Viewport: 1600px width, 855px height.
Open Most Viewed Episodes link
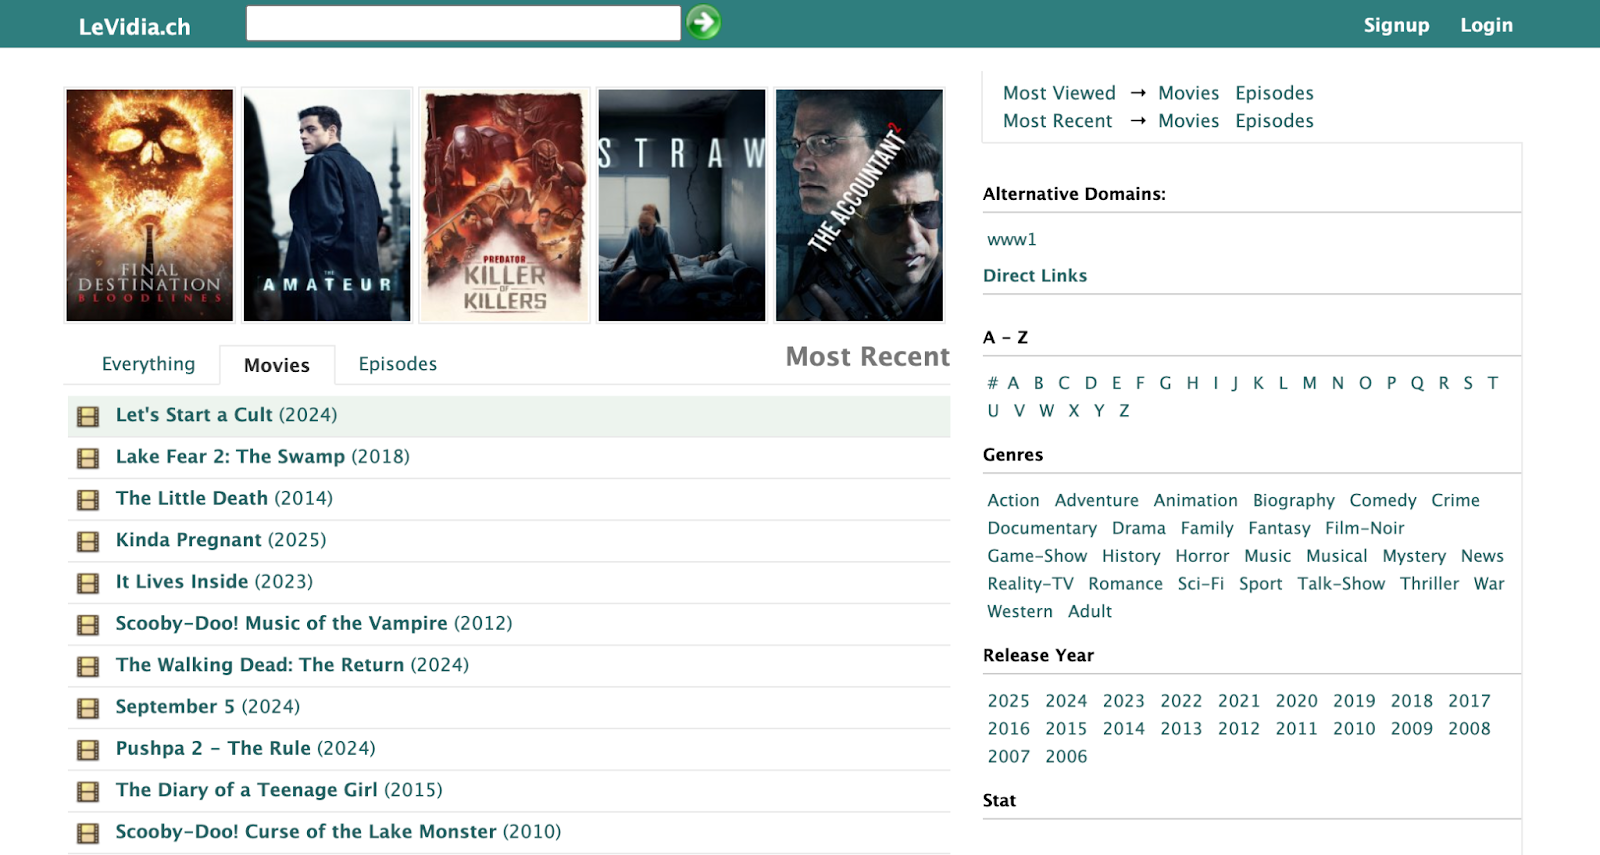pyautogui.click(x=1274, y=93)
